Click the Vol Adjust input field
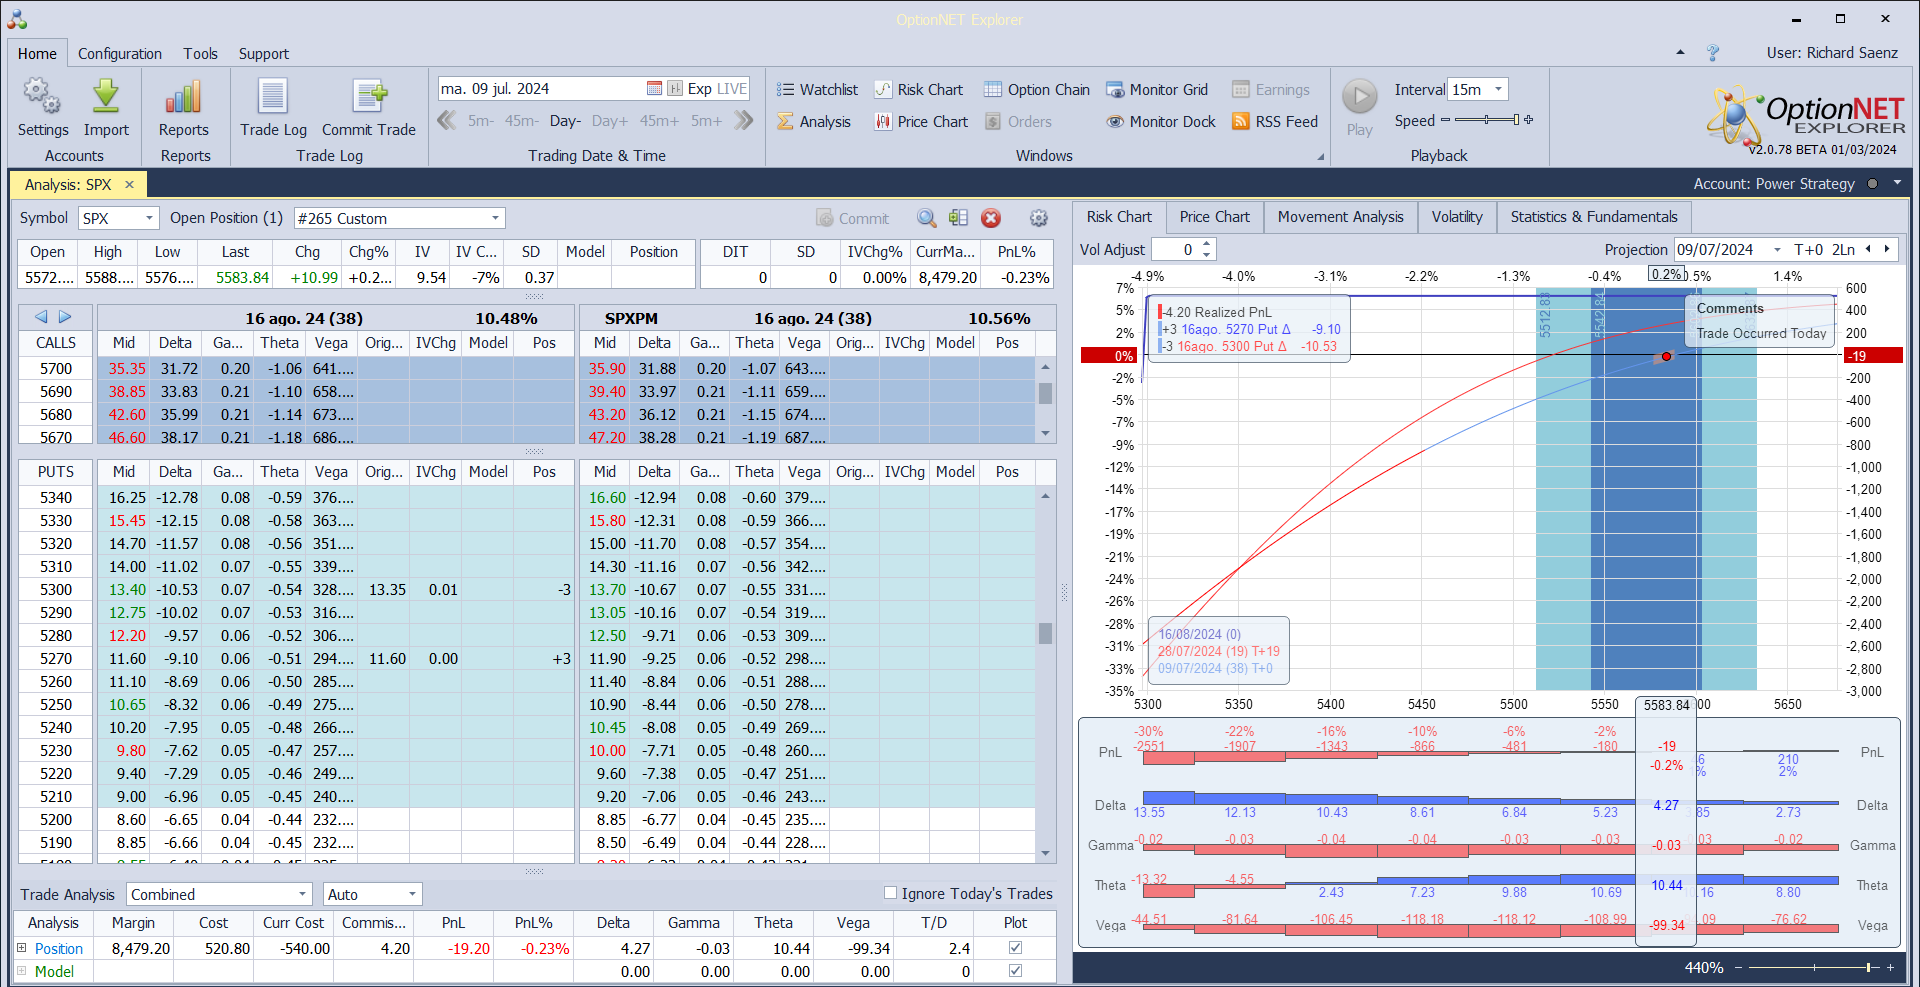The width and height of the screenshot is (1920, 987). tap(1176, 250)
